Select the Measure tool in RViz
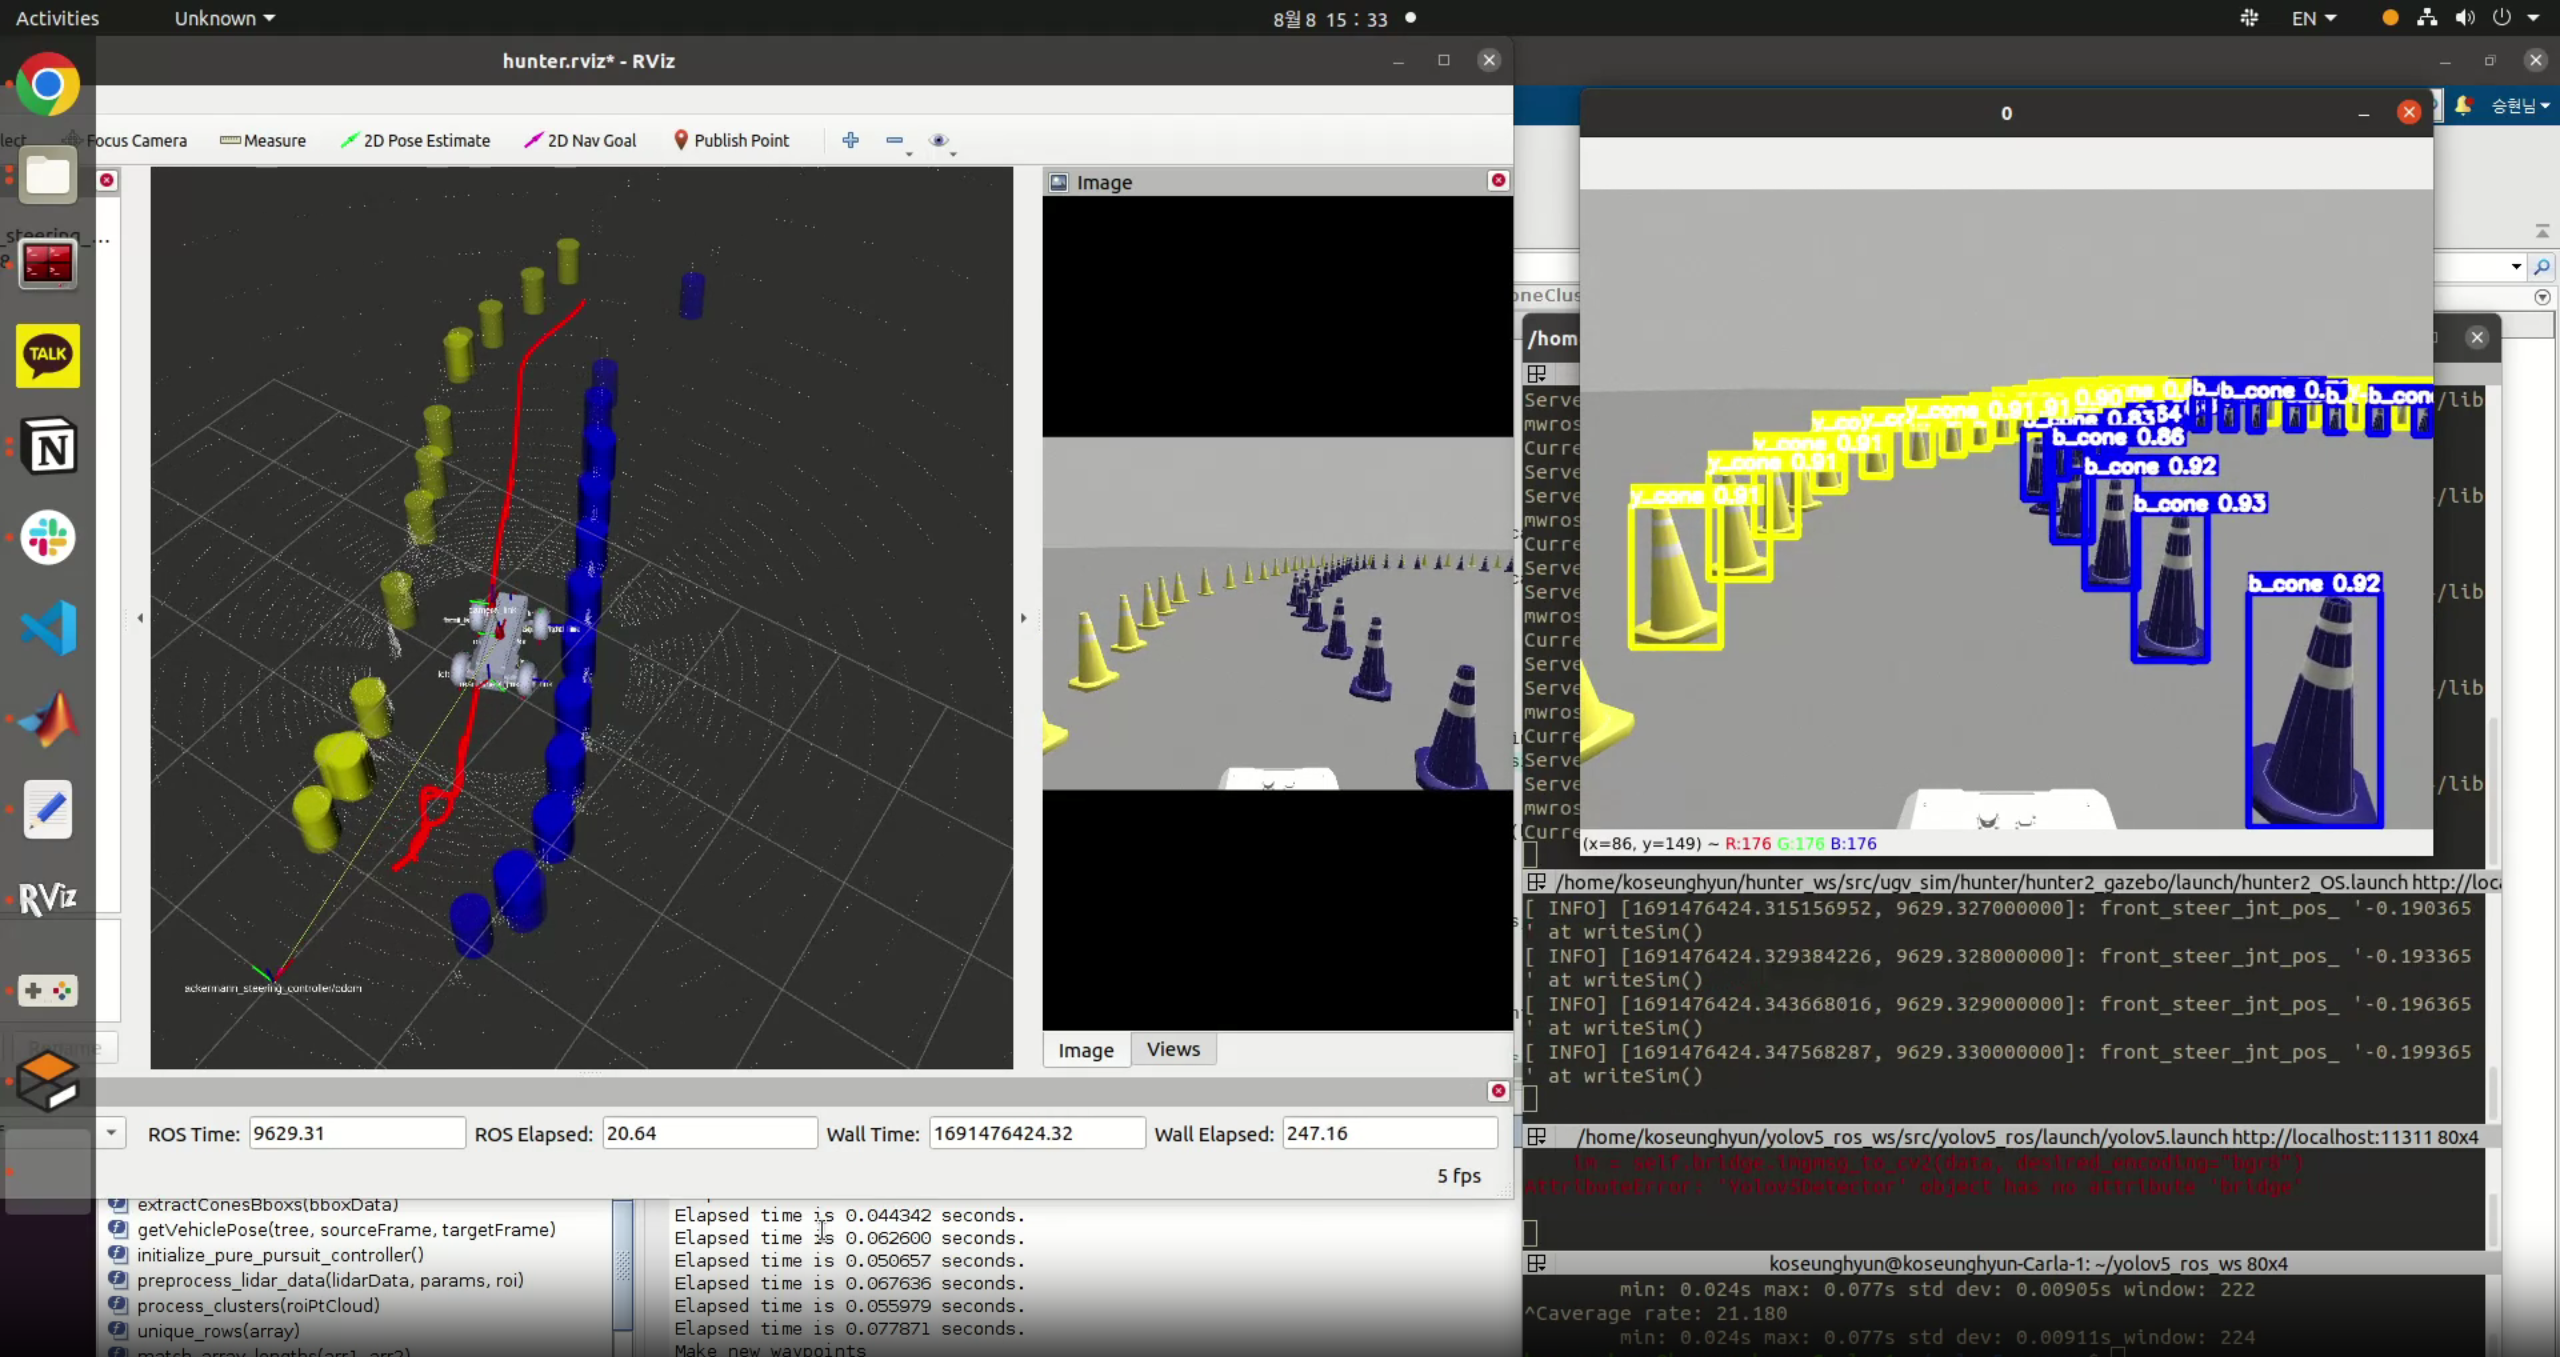Screen dimensions: 2560x1357 262,140
